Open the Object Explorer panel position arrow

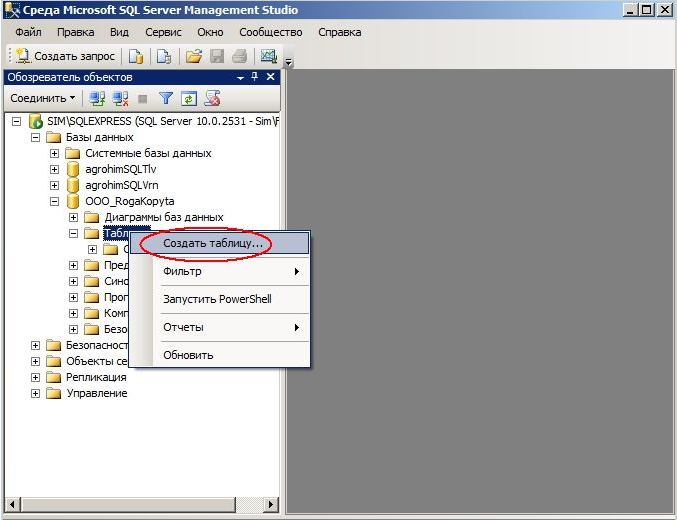coord(241,78)
